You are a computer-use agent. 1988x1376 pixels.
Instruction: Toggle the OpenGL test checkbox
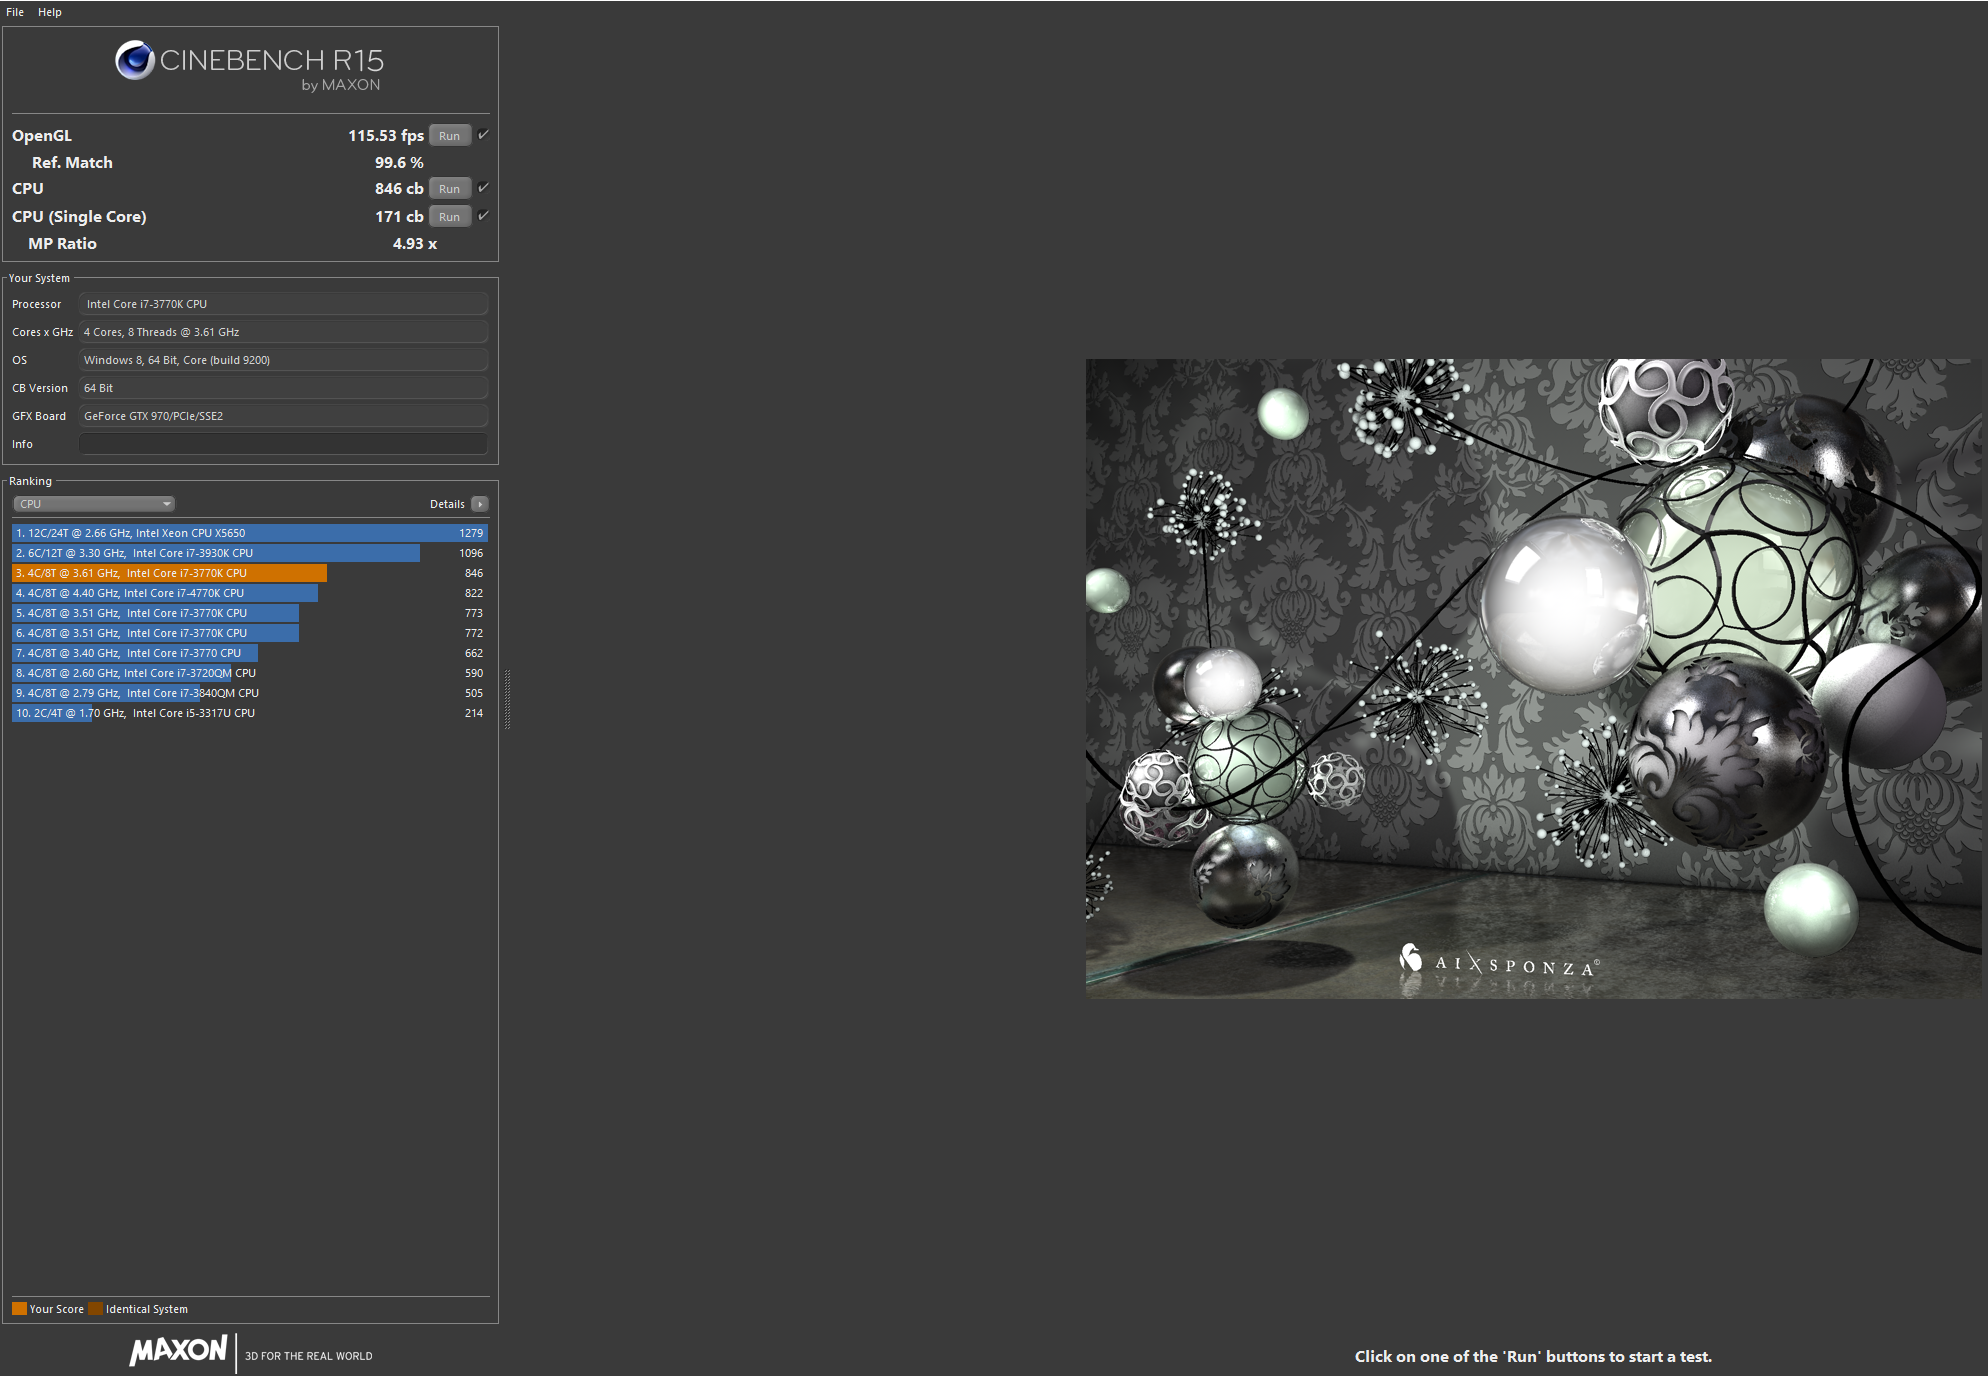coord(483,135)
